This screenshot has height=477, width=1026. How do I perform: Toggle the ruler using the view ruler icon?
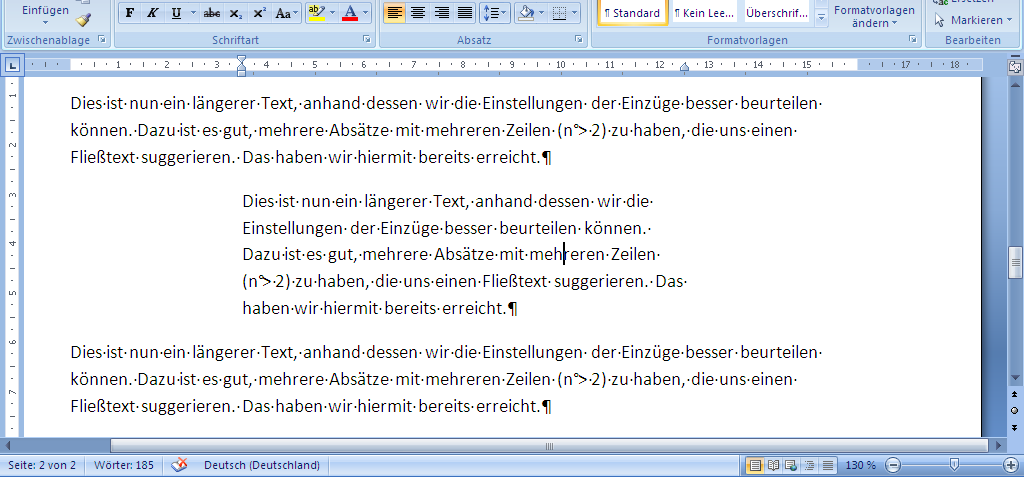(x=1015, y=65)
